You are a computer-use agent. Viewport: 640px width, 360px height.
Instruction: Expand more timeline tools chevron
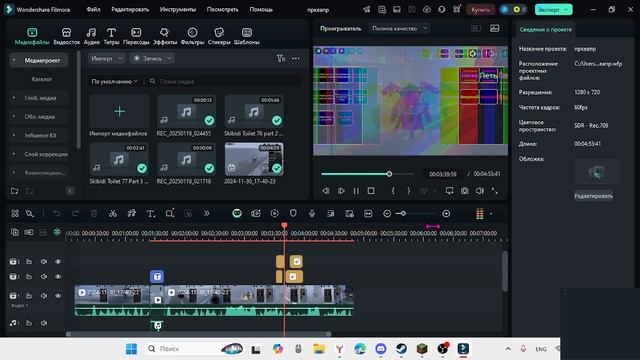click(x=207, y=213)
